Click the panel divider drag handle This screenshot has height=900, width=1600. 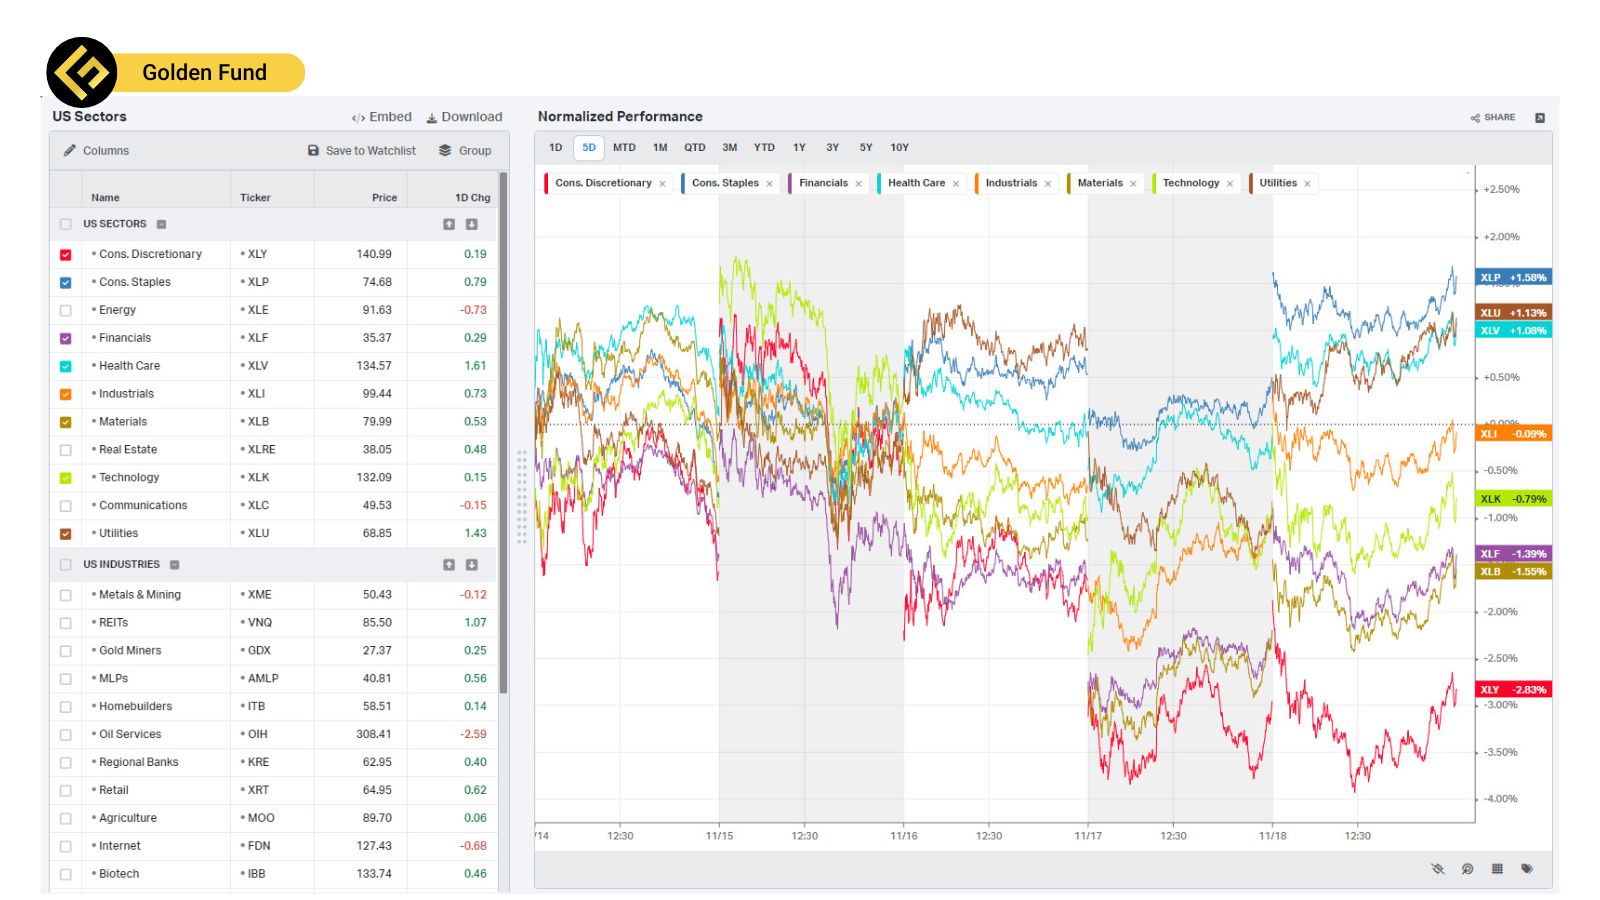(x=522, y=497)
